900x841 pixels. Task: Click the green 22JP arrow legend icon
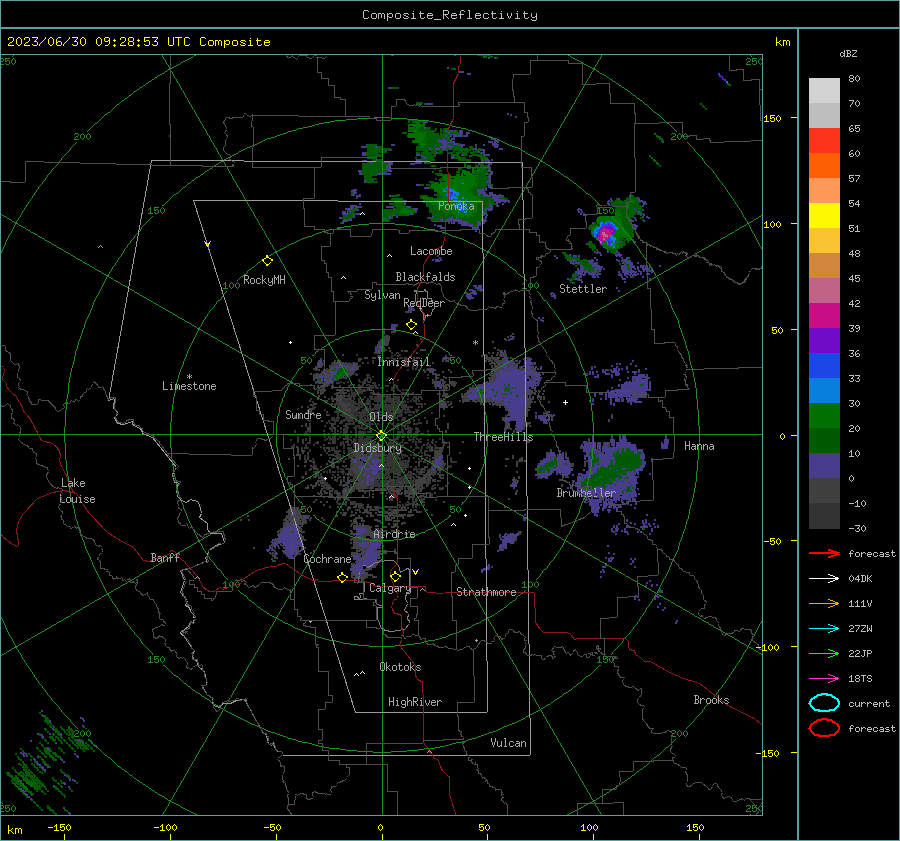(824, 653)
